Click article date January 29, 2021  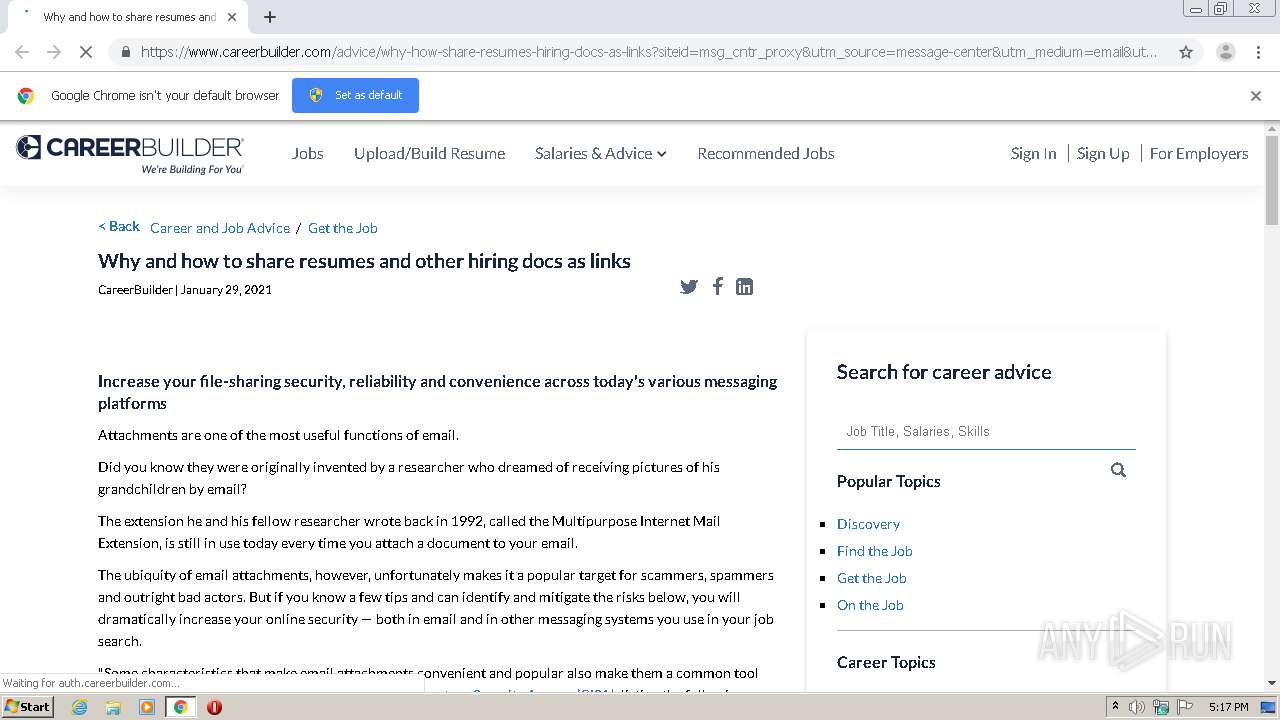pyautogui.click(x=226, y=290)
